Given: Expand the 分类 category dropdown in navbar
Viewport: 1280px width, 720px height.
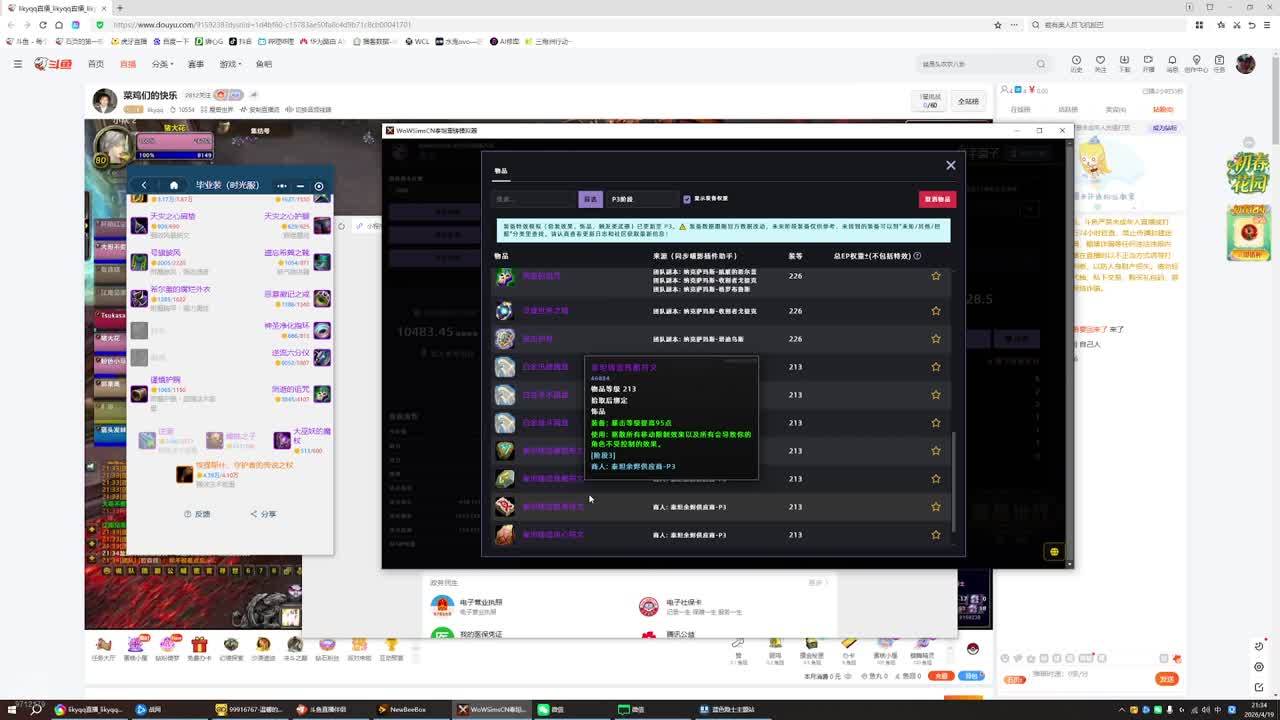Looking at the screenshot, I should [x=161, y=64].
